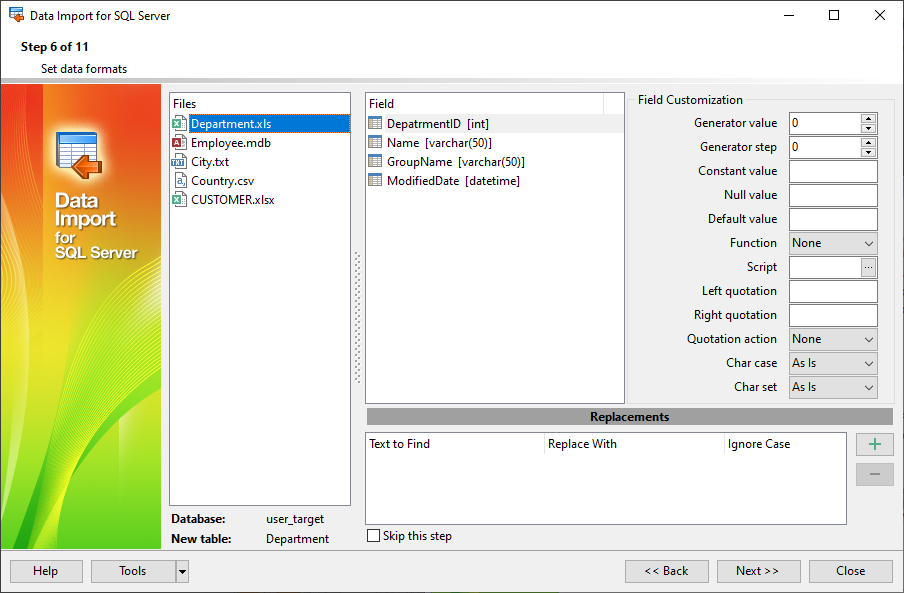Remove a replacement with the minus icon

click(x=874, y=474)
